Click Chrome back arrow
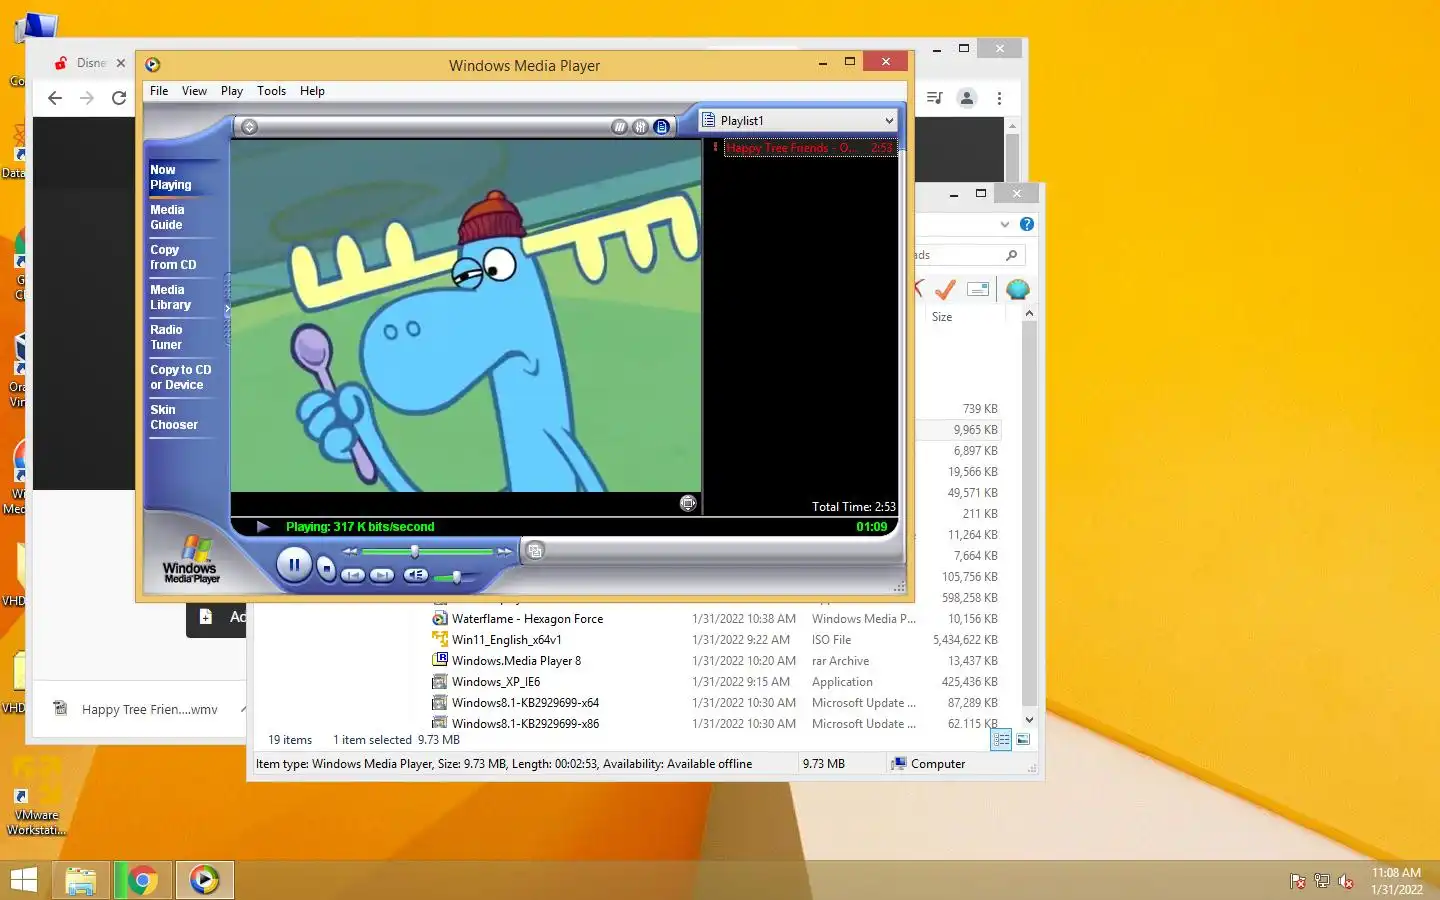1440x900 pixels. click(55, 98)
